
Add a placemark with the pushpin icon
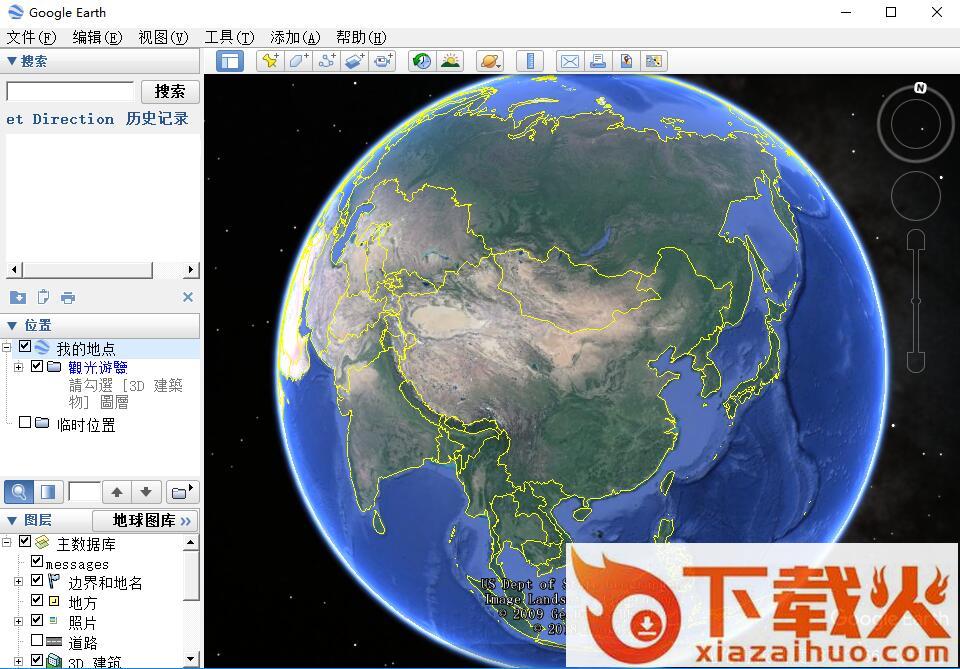point(270,61)
